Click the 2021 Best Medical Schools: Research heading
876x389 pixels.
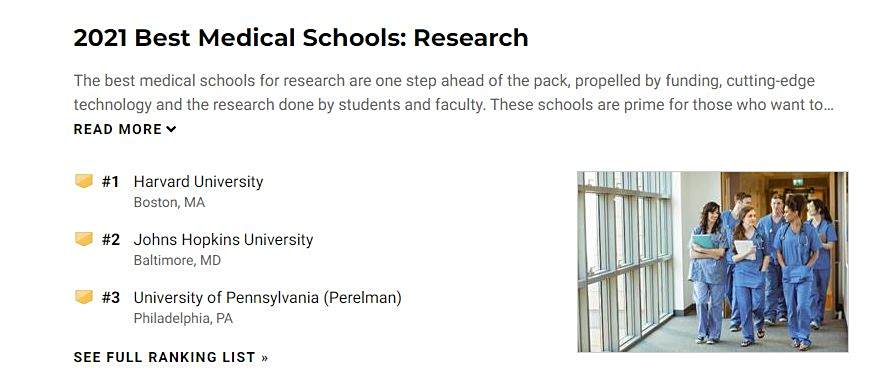point(301,38)
